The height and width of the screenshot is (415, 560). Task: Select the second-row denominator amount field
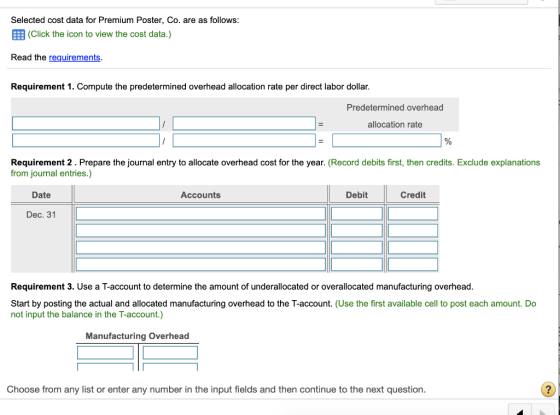(244, 140)
